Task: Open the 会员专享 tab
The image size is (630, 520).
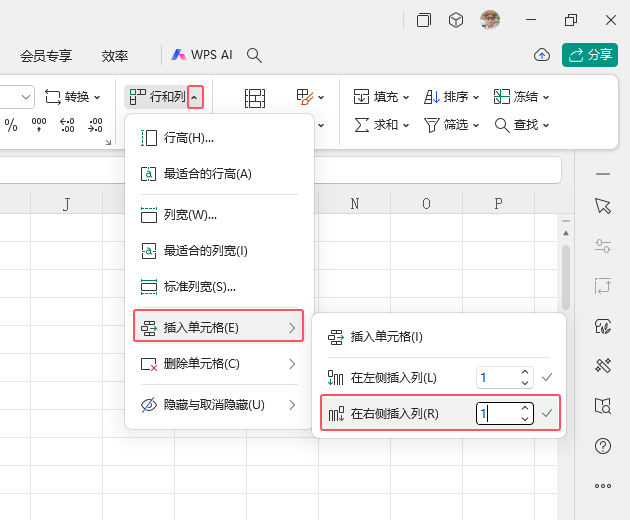Action: (46, 55)
